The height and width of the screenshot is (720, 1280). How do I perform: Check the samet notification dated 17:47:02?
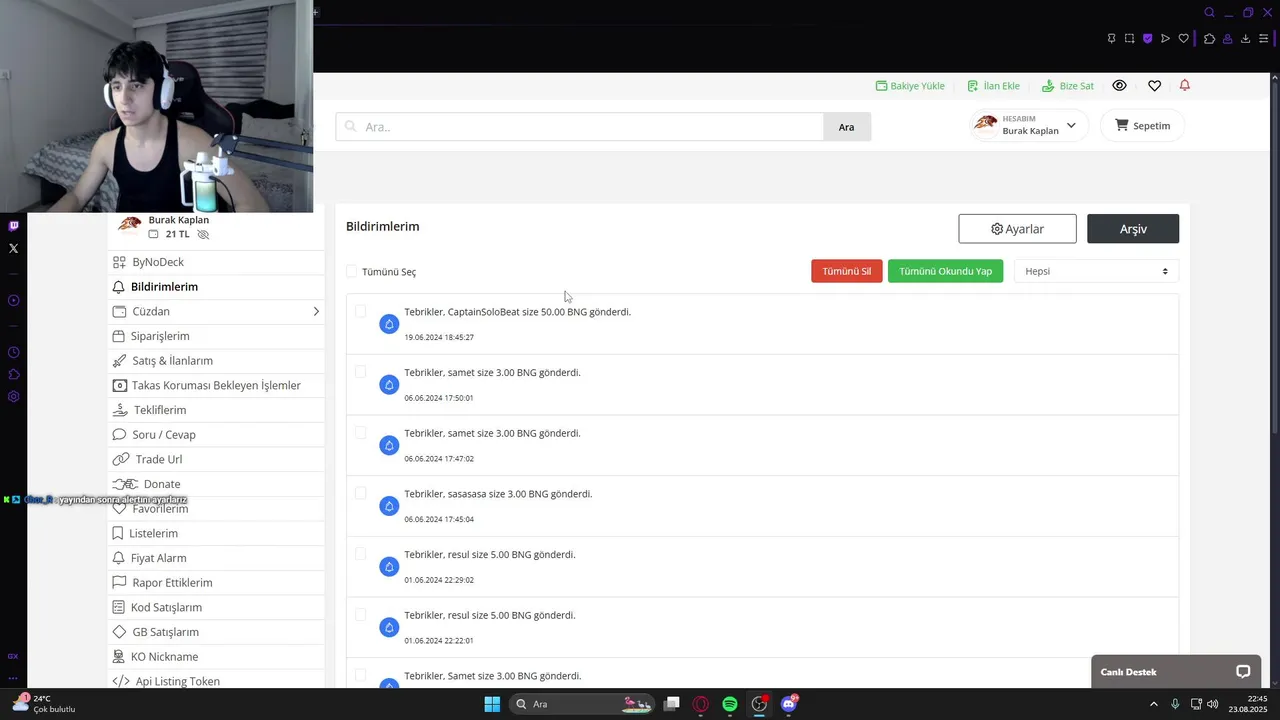[360, 433]
